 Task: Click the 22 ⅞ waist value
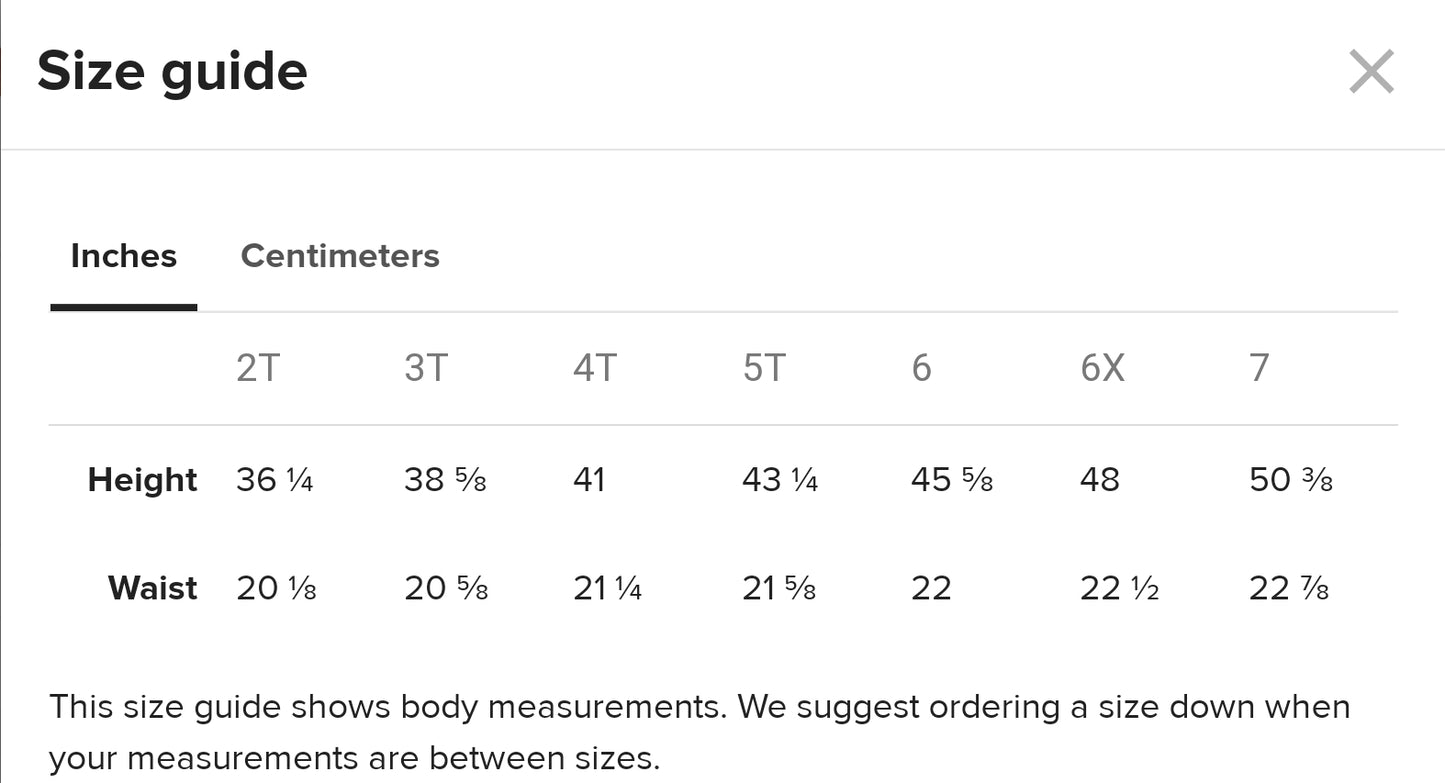pyautogui.click(x=1289, y=588)
